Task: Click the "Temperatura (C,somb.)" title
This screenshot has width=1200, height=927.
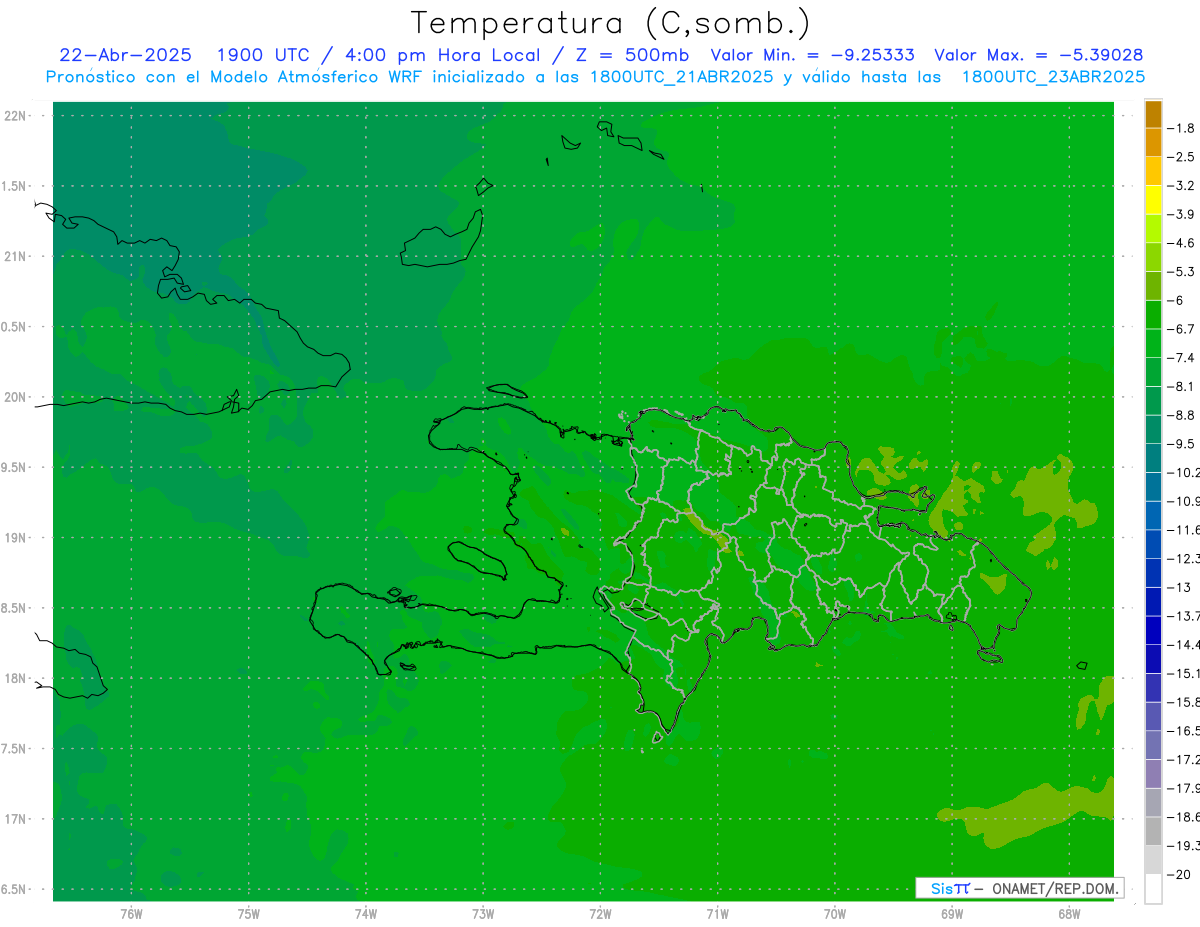Action: pyautogui.click(x=611, y=23)
